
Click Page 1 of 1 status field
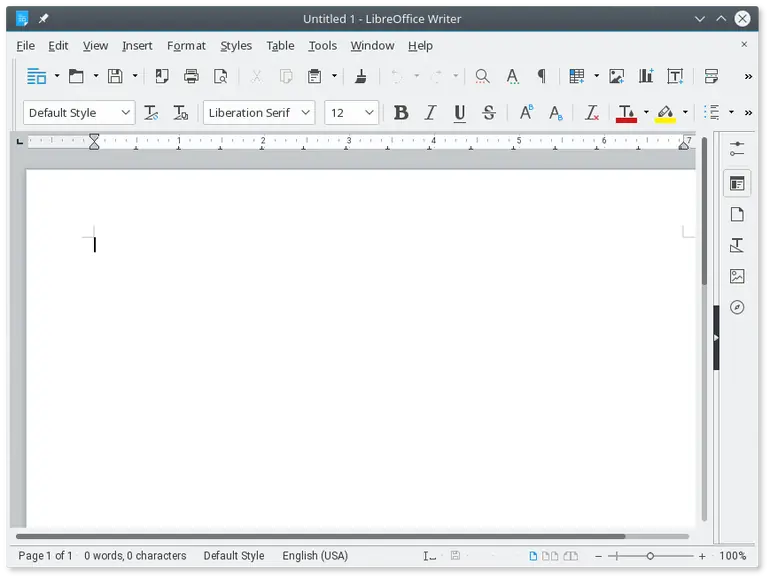[x=45, y=556]
